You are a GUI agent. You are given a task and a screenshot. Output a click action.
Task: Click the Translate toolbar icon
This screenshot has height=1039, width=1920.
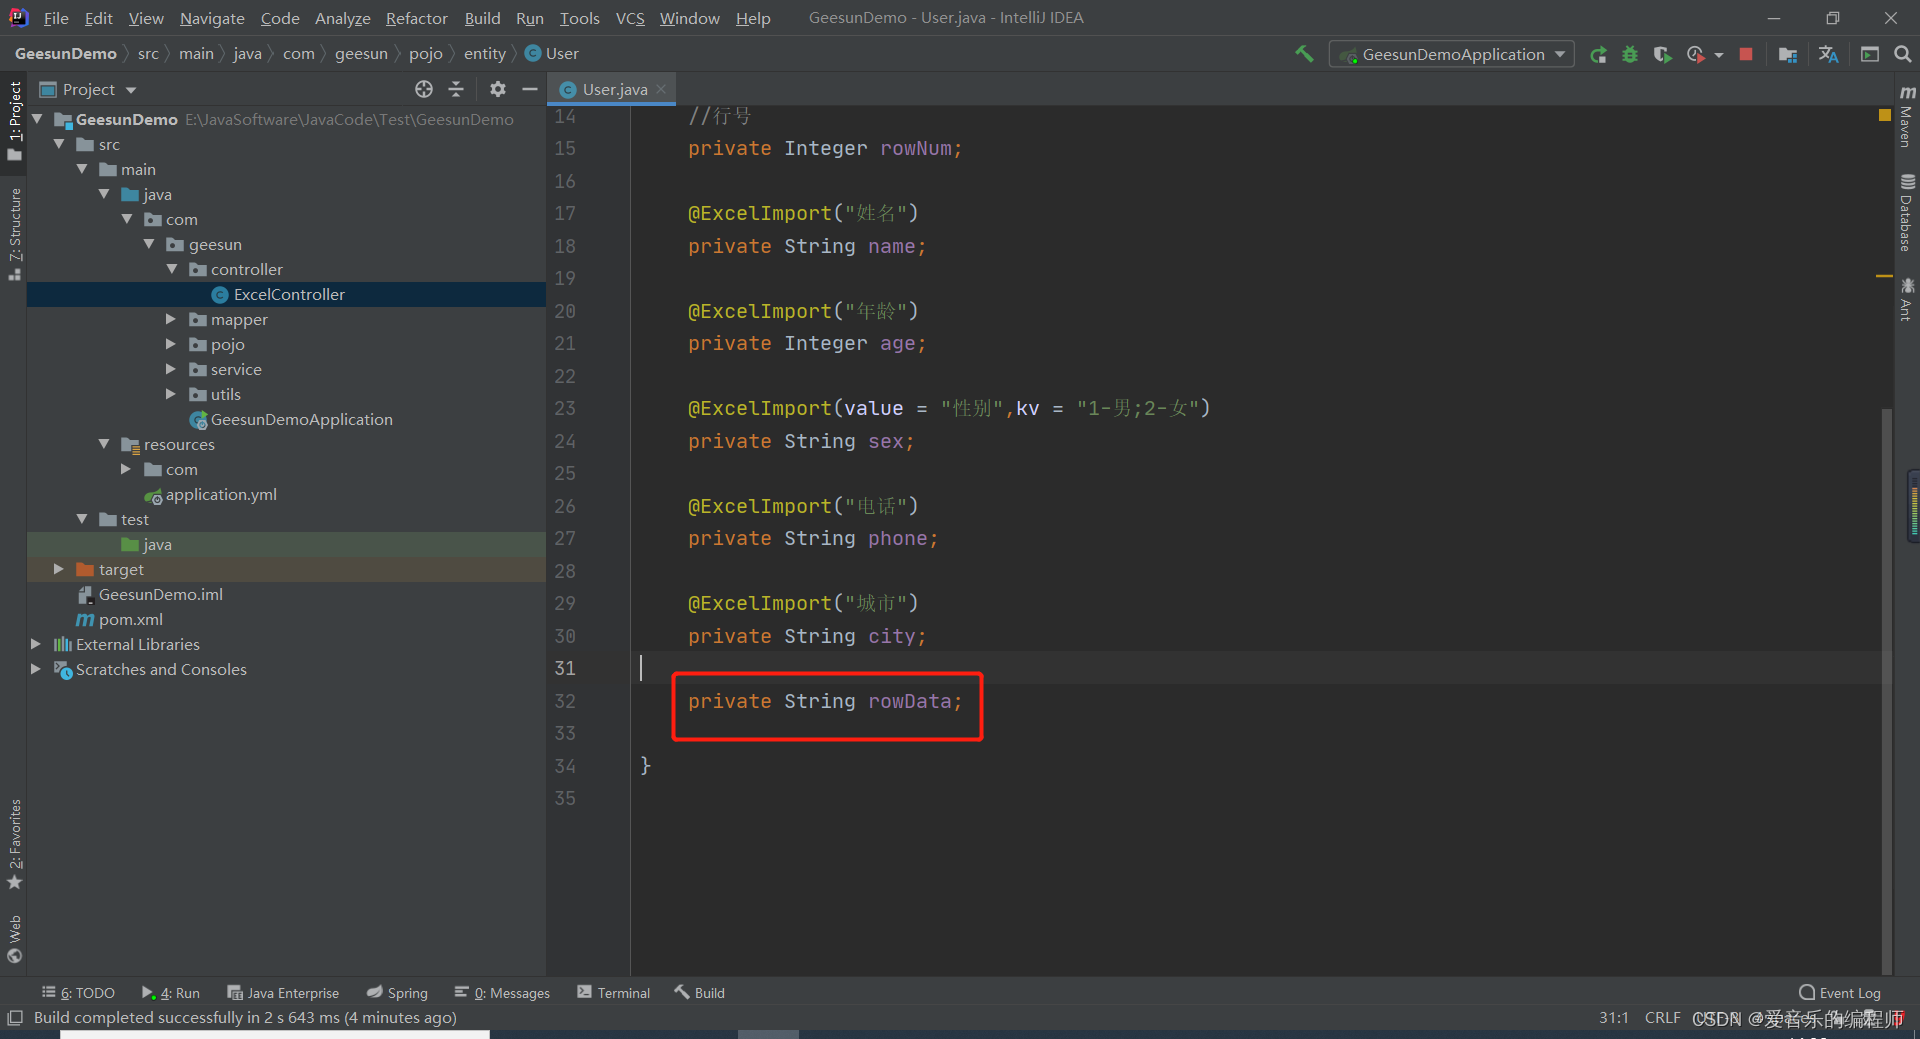click(x=1829, y=54)
